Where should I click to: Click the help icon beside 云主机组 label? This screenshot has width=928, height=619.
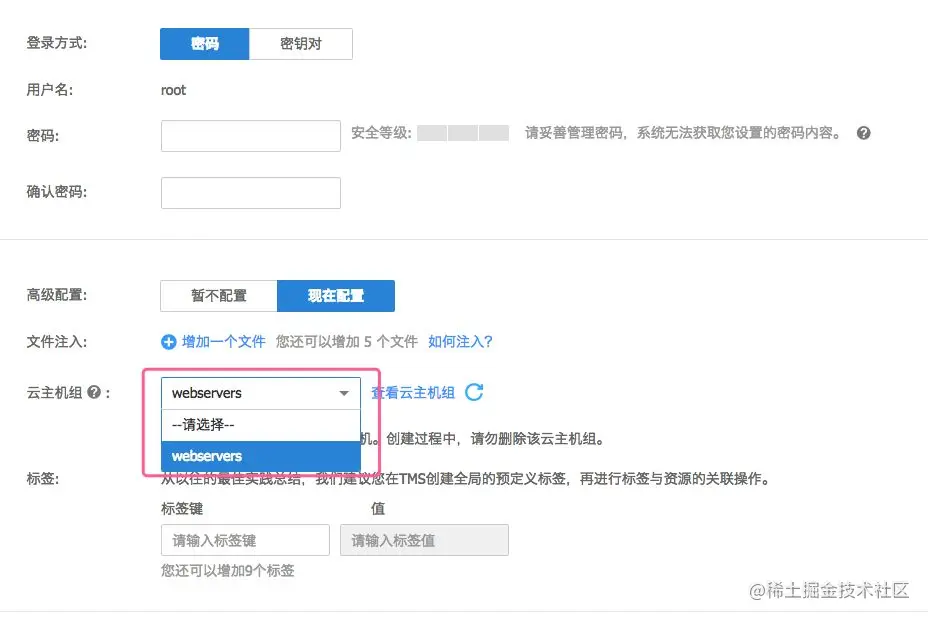tap(94, 393)
